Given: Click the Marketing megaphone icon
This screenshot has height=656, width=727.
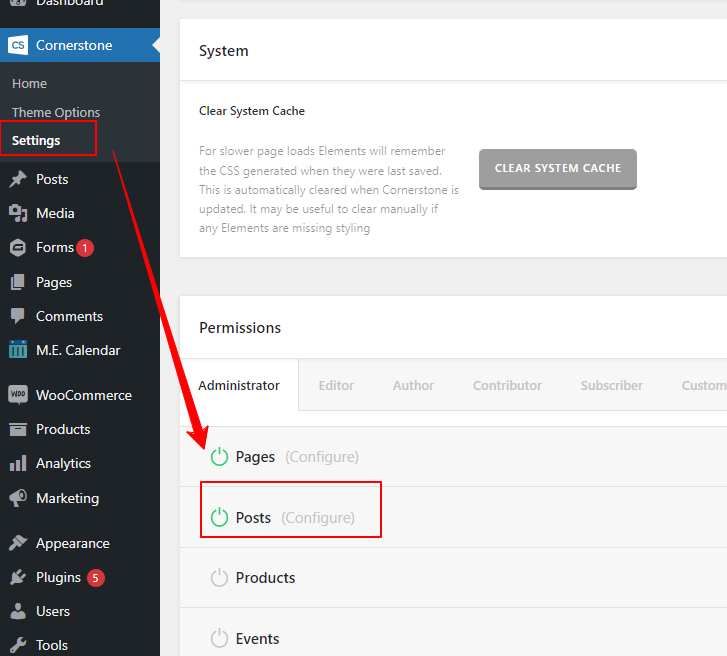Looking at the screenshot, I should click(x=18, y=498).
